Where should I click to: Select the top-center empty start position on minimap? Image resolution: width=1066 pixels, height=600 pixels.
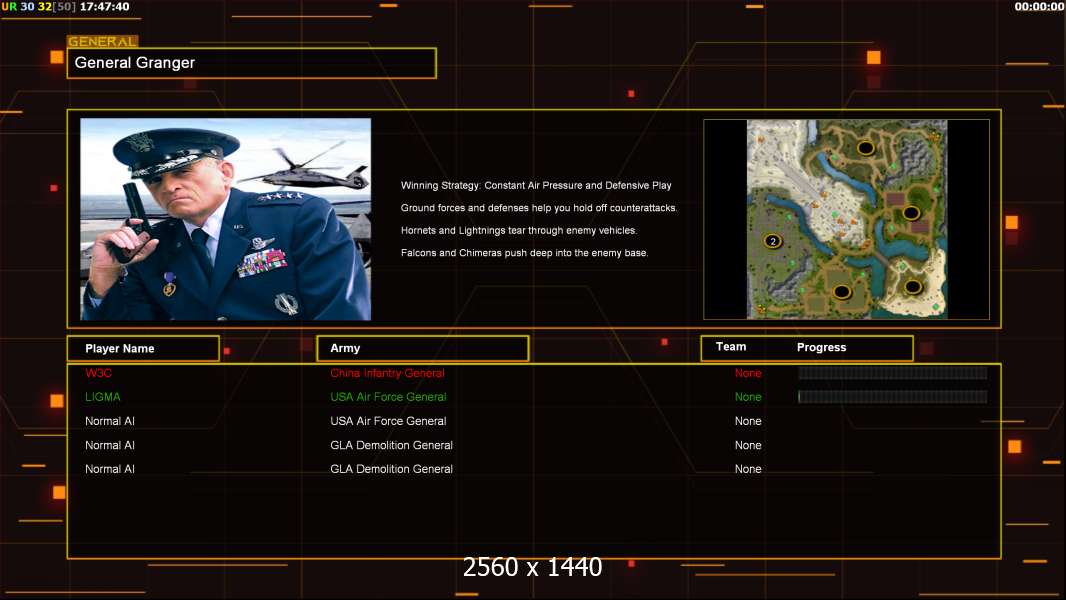(866, 148)
